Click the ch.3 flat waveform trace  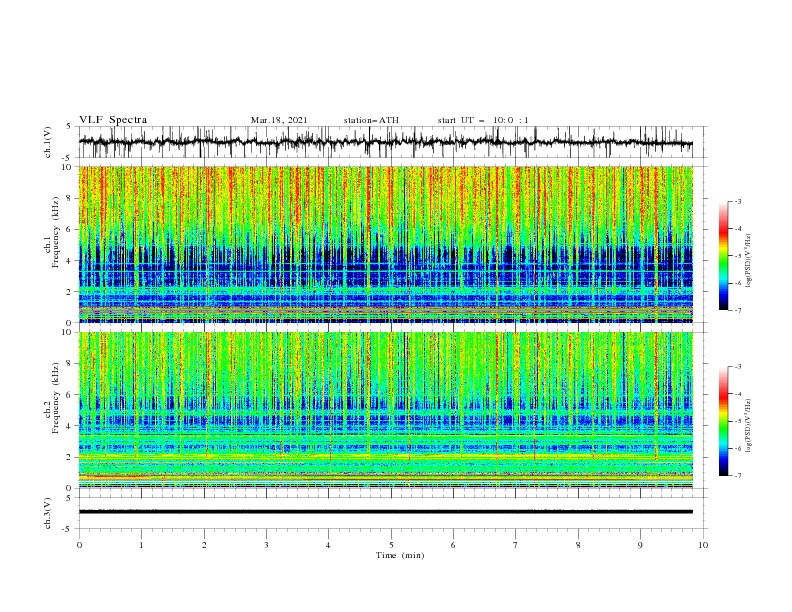pos(386,512)
